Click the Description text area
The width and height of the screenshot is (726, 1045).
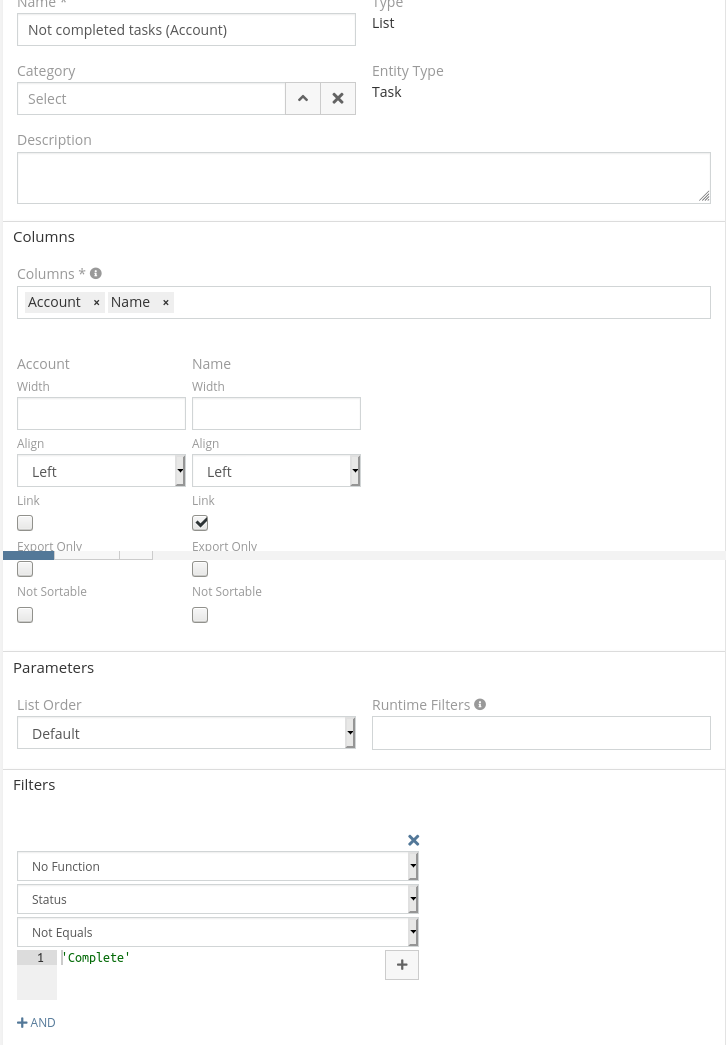363,178
